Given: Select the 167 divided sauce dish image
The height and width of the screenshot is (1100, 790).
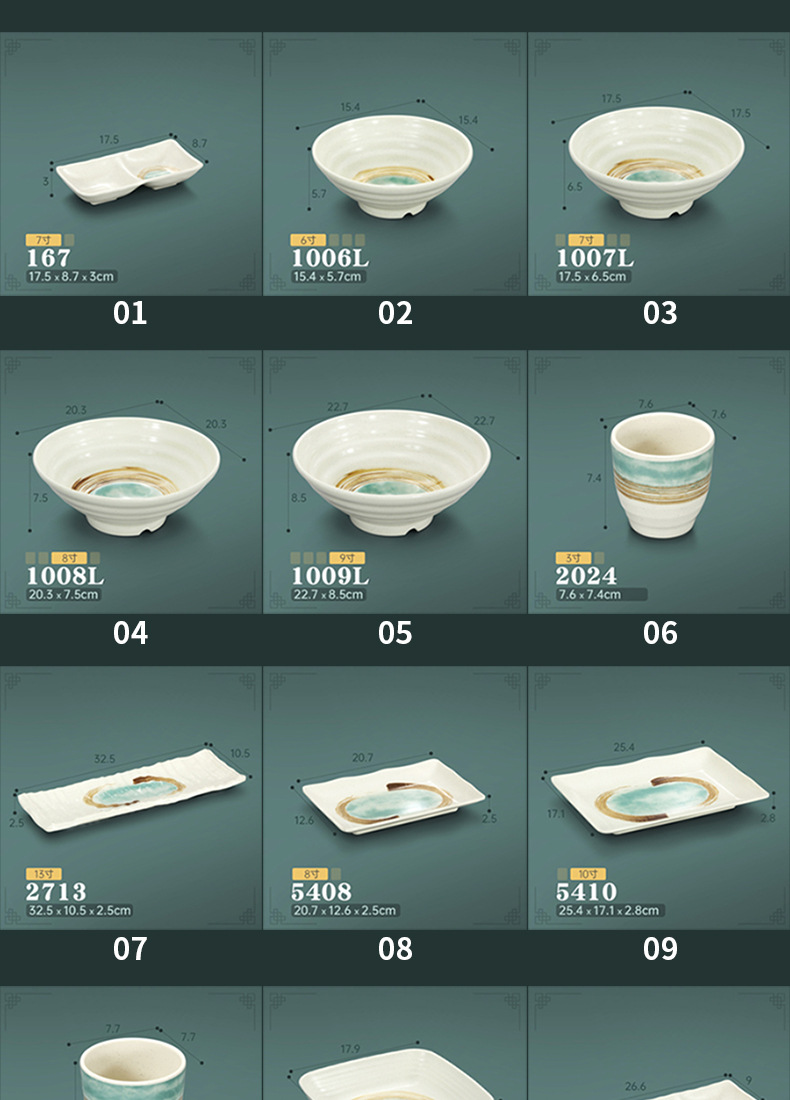Looking at the screenshot, I should 130,163.
